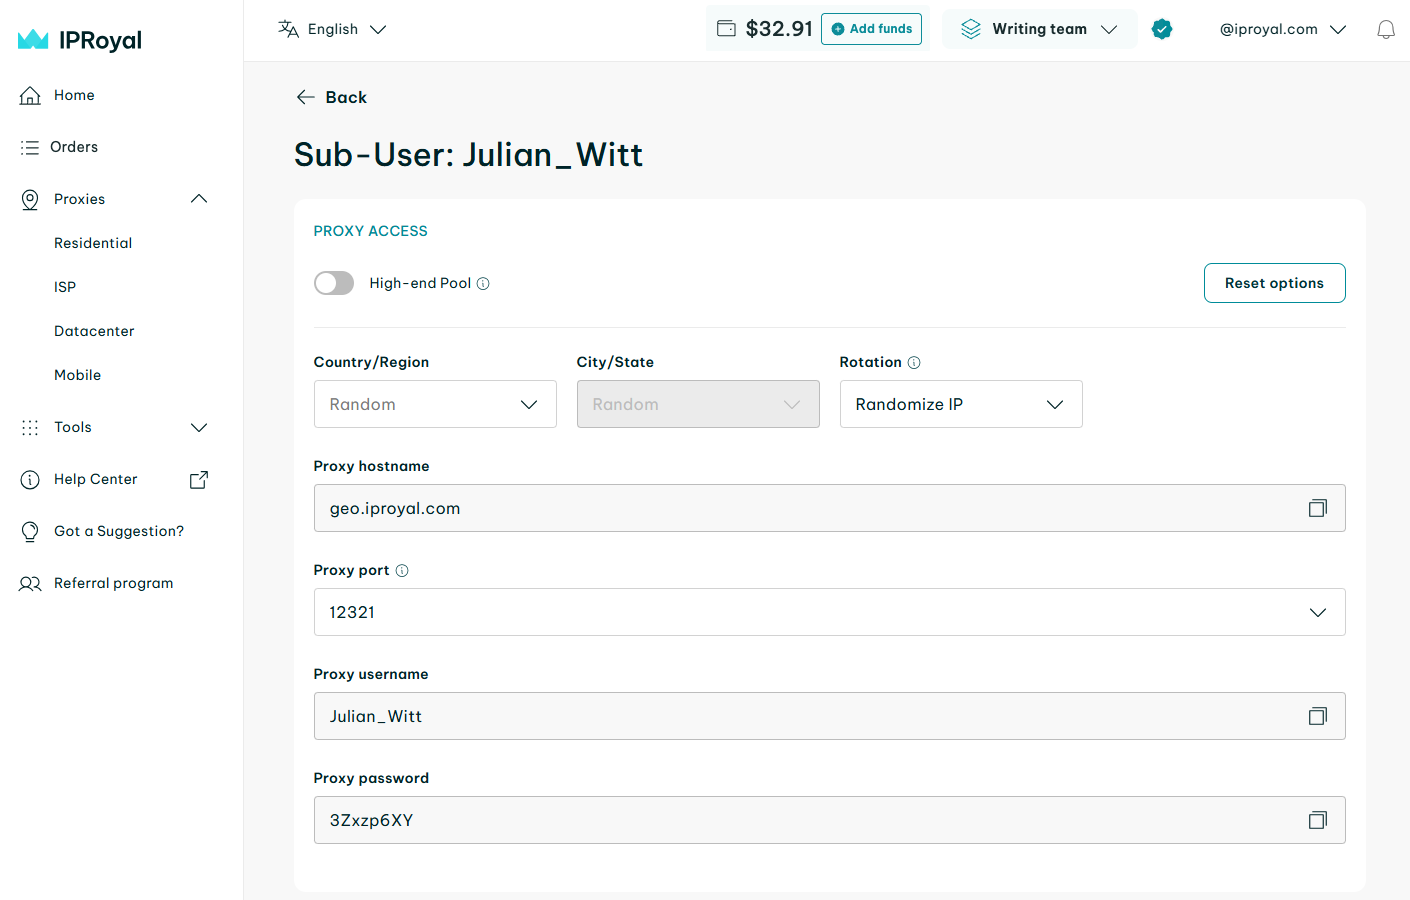Open the @iproyal.com account dropdown
The image size is (1410, 900).
point(1283,29)
